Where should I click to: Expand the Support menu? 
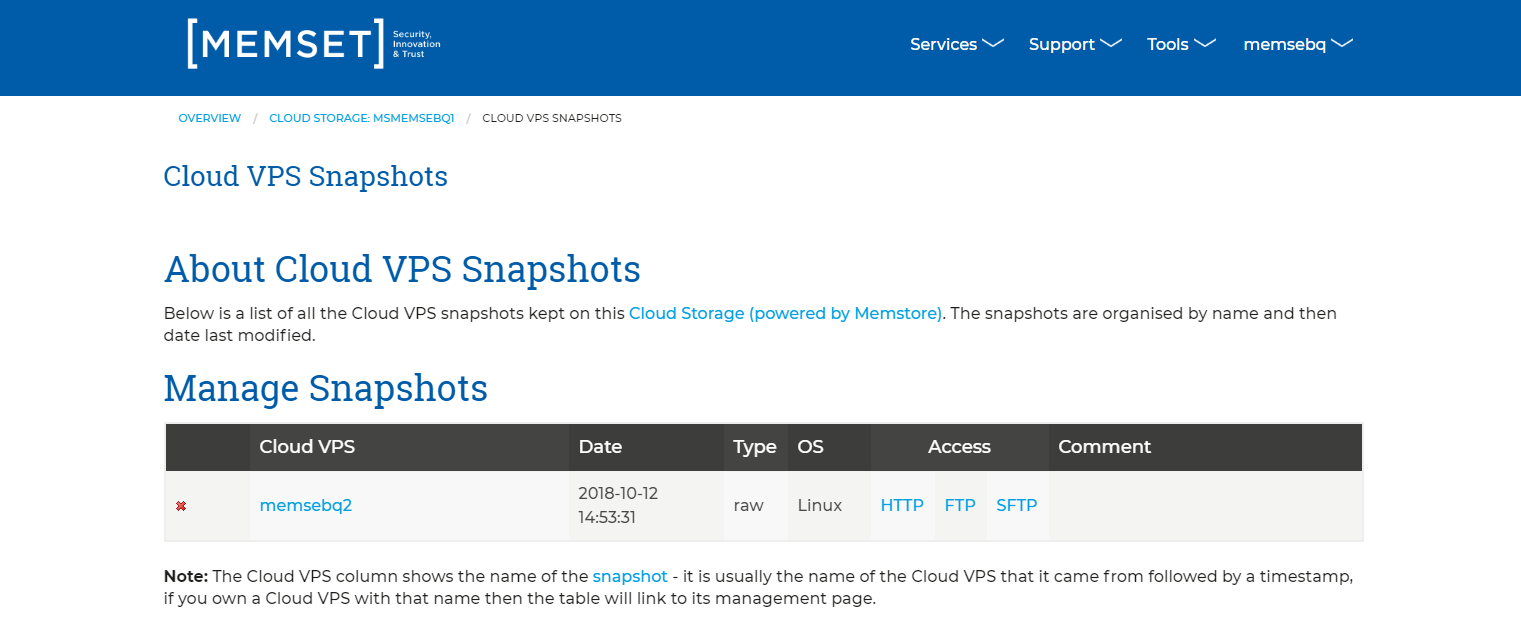[1075, 44]
